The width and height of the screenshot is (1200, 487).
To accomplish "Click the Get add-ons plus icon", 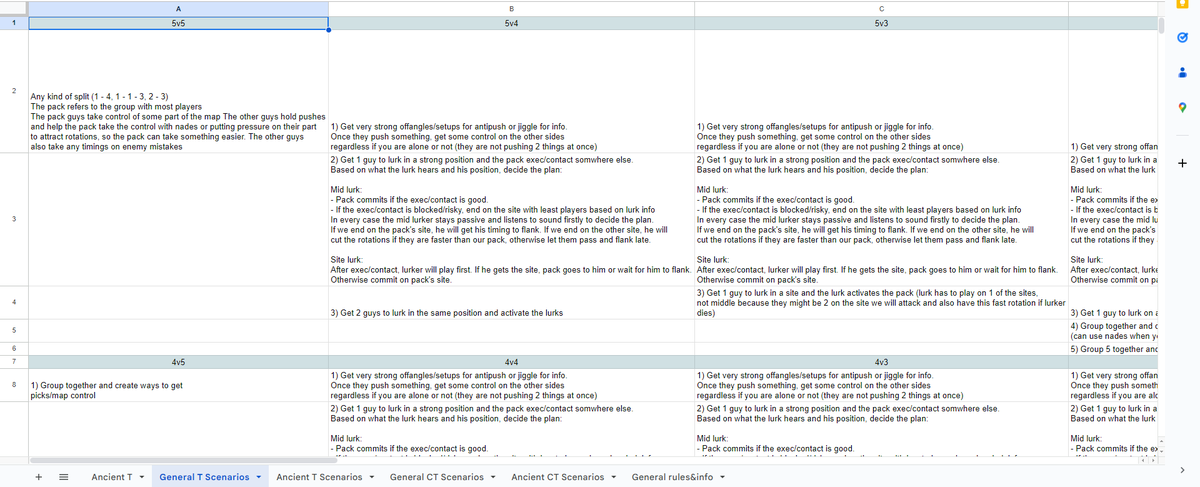I will pos(1182,162).
